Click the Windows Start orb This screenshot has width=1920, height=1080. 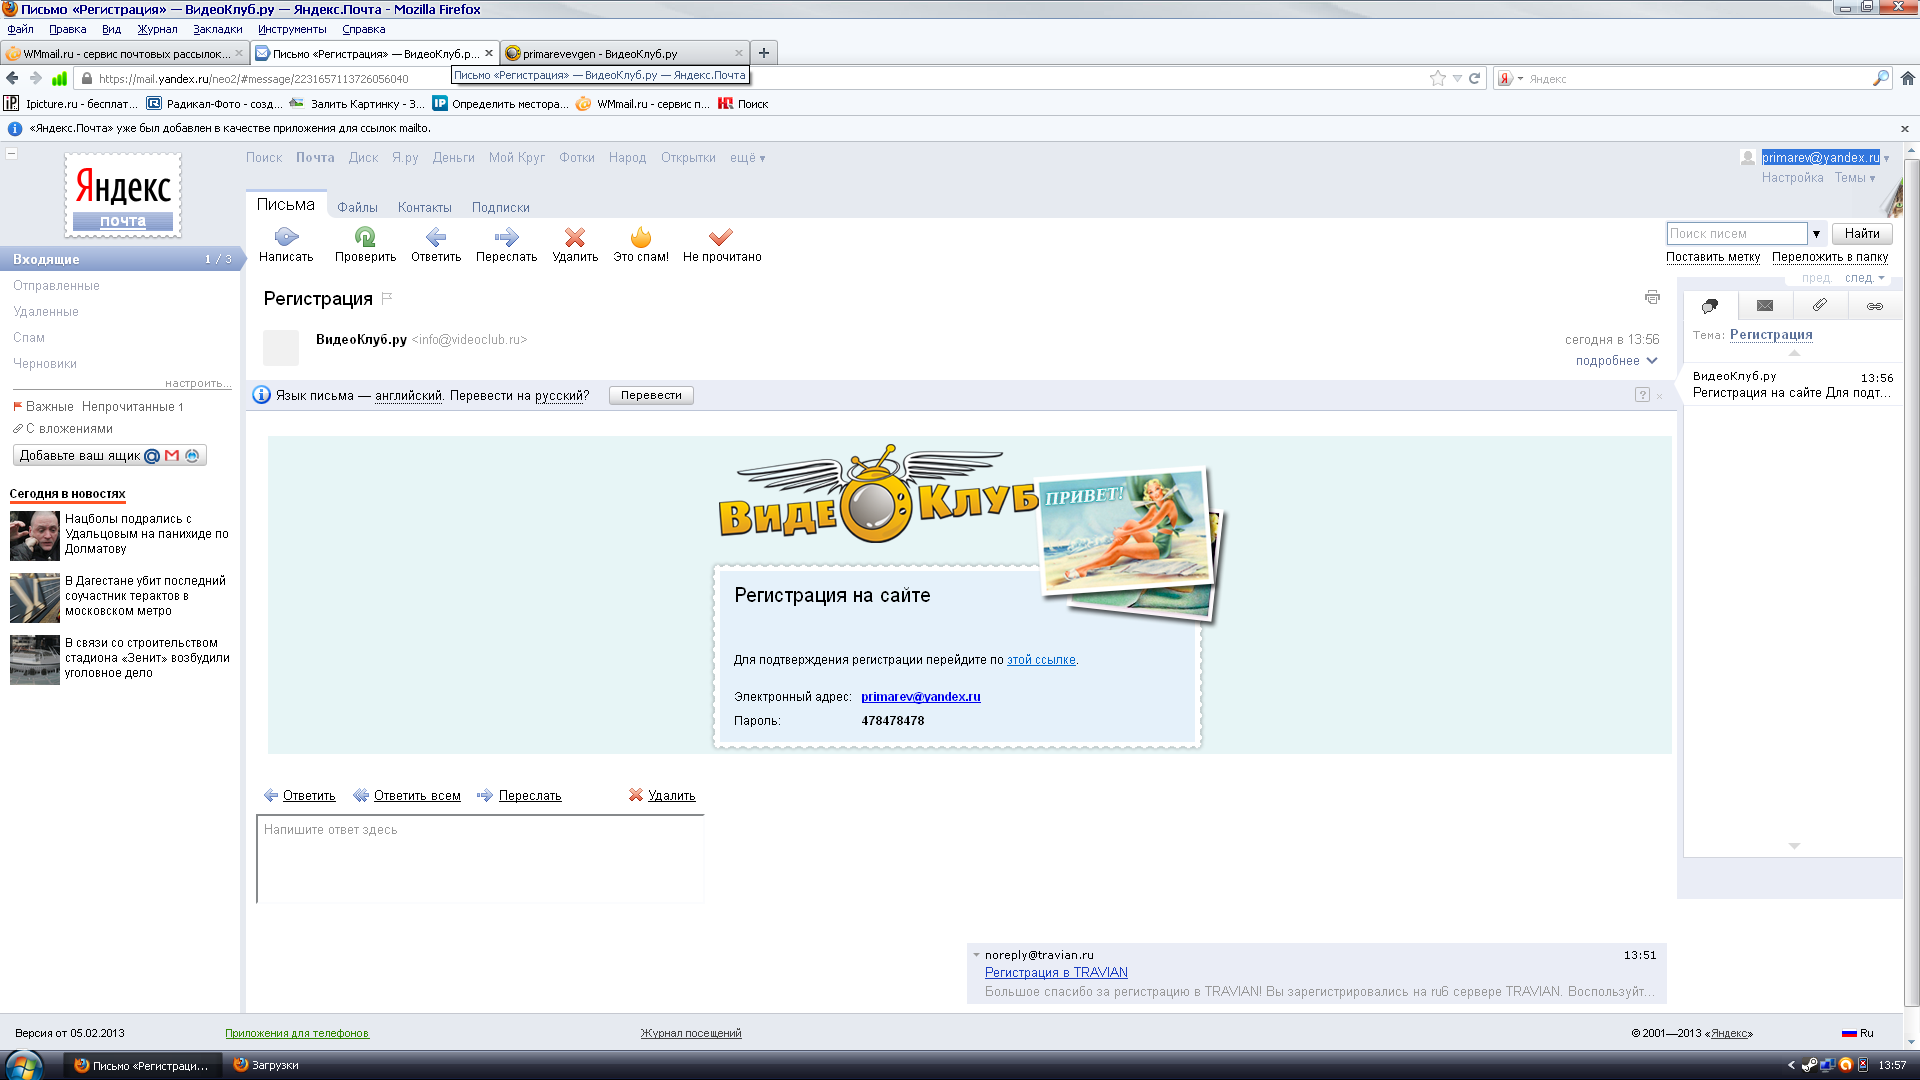coord(24,1065)
